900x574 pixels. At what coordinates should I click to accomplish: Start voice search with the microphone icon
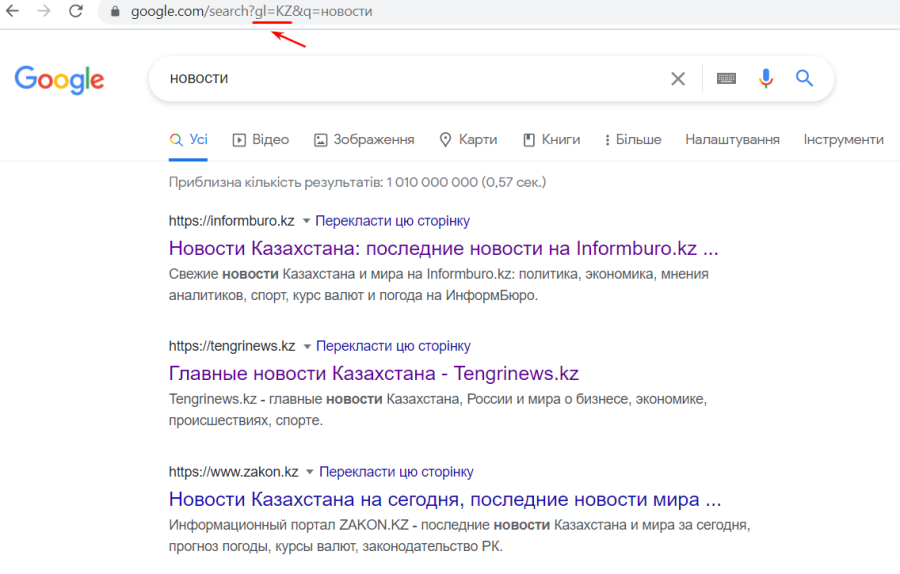click(x=766, y=78)
